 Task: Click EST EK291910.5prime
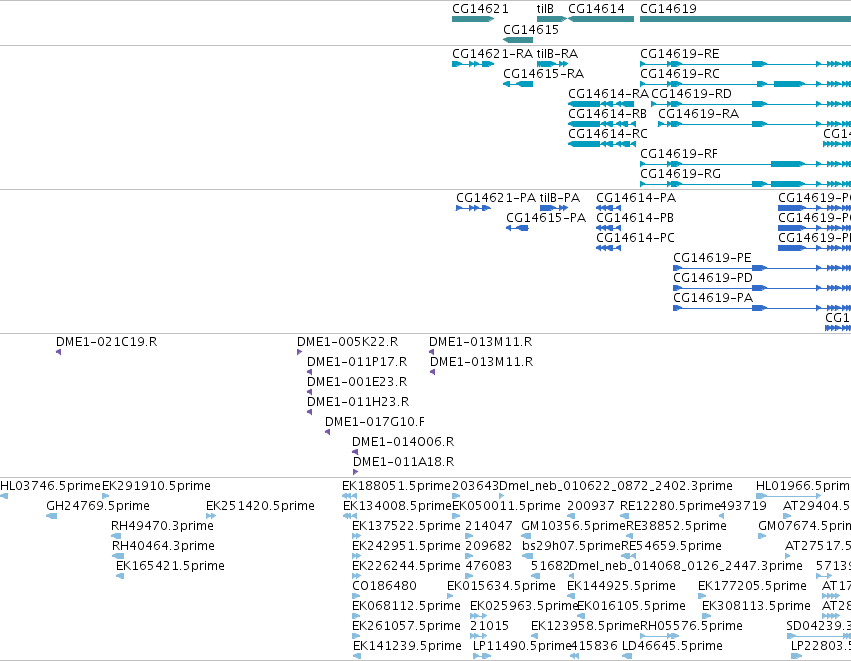(156, 486)
